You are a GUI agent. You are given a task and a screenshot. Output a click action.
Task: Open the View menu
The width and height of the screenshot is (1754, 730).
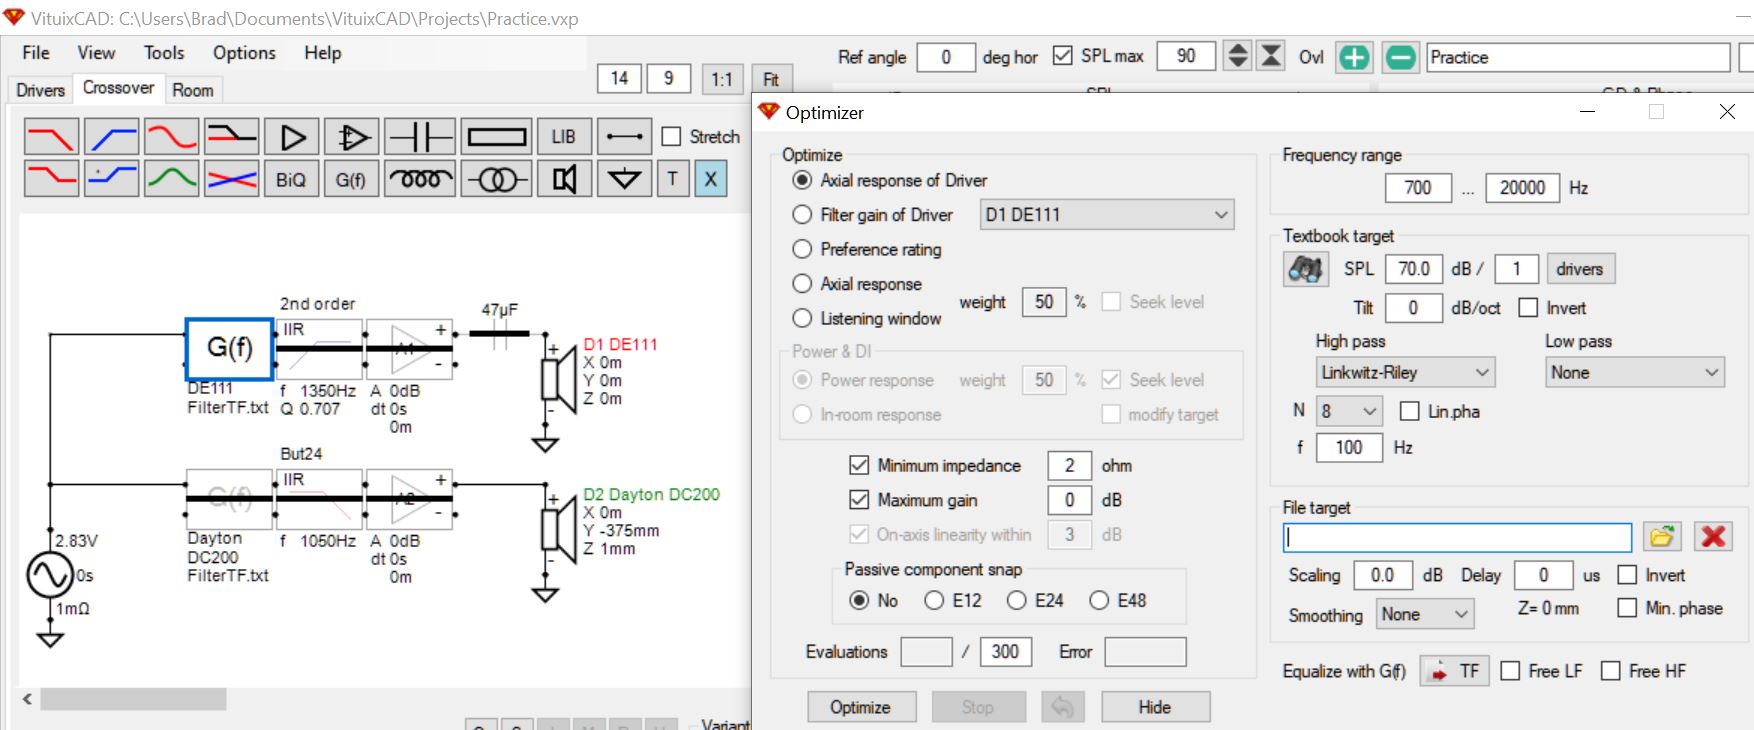coord(96,53)
